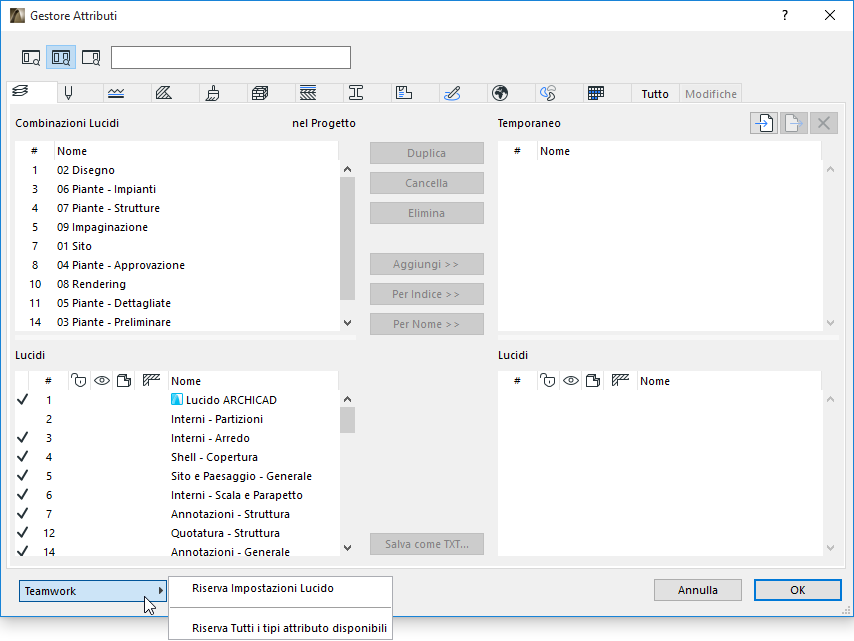The image size is (854, 641).
Task: Click the Aggiungi >> button
Action: [x=426, y=264]
